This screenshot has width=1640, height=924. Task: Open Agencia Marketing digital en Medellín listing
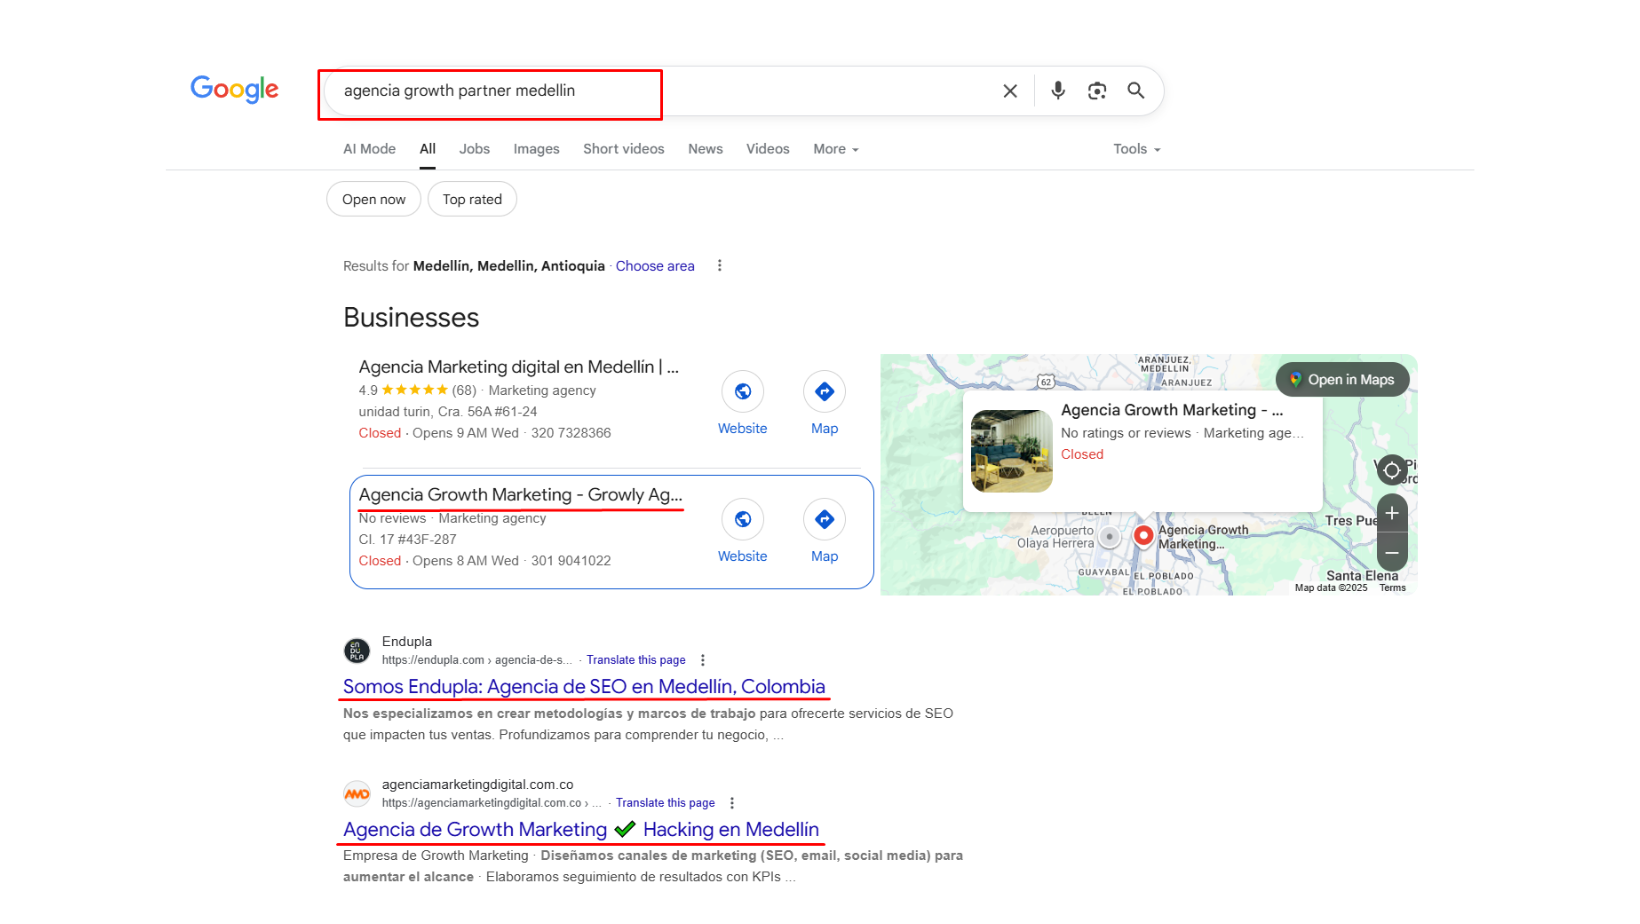[519, 367]
